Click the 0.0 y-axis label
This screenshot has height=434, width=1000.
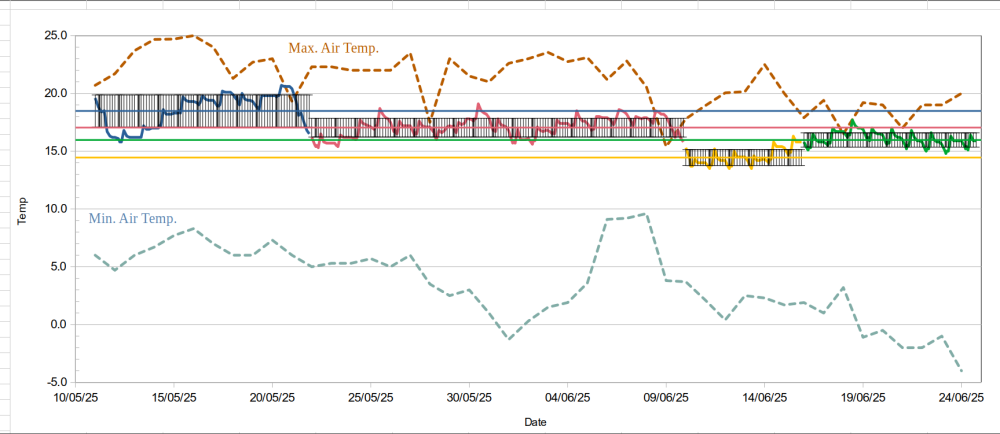pyautogui.click(x=59, y=324)
